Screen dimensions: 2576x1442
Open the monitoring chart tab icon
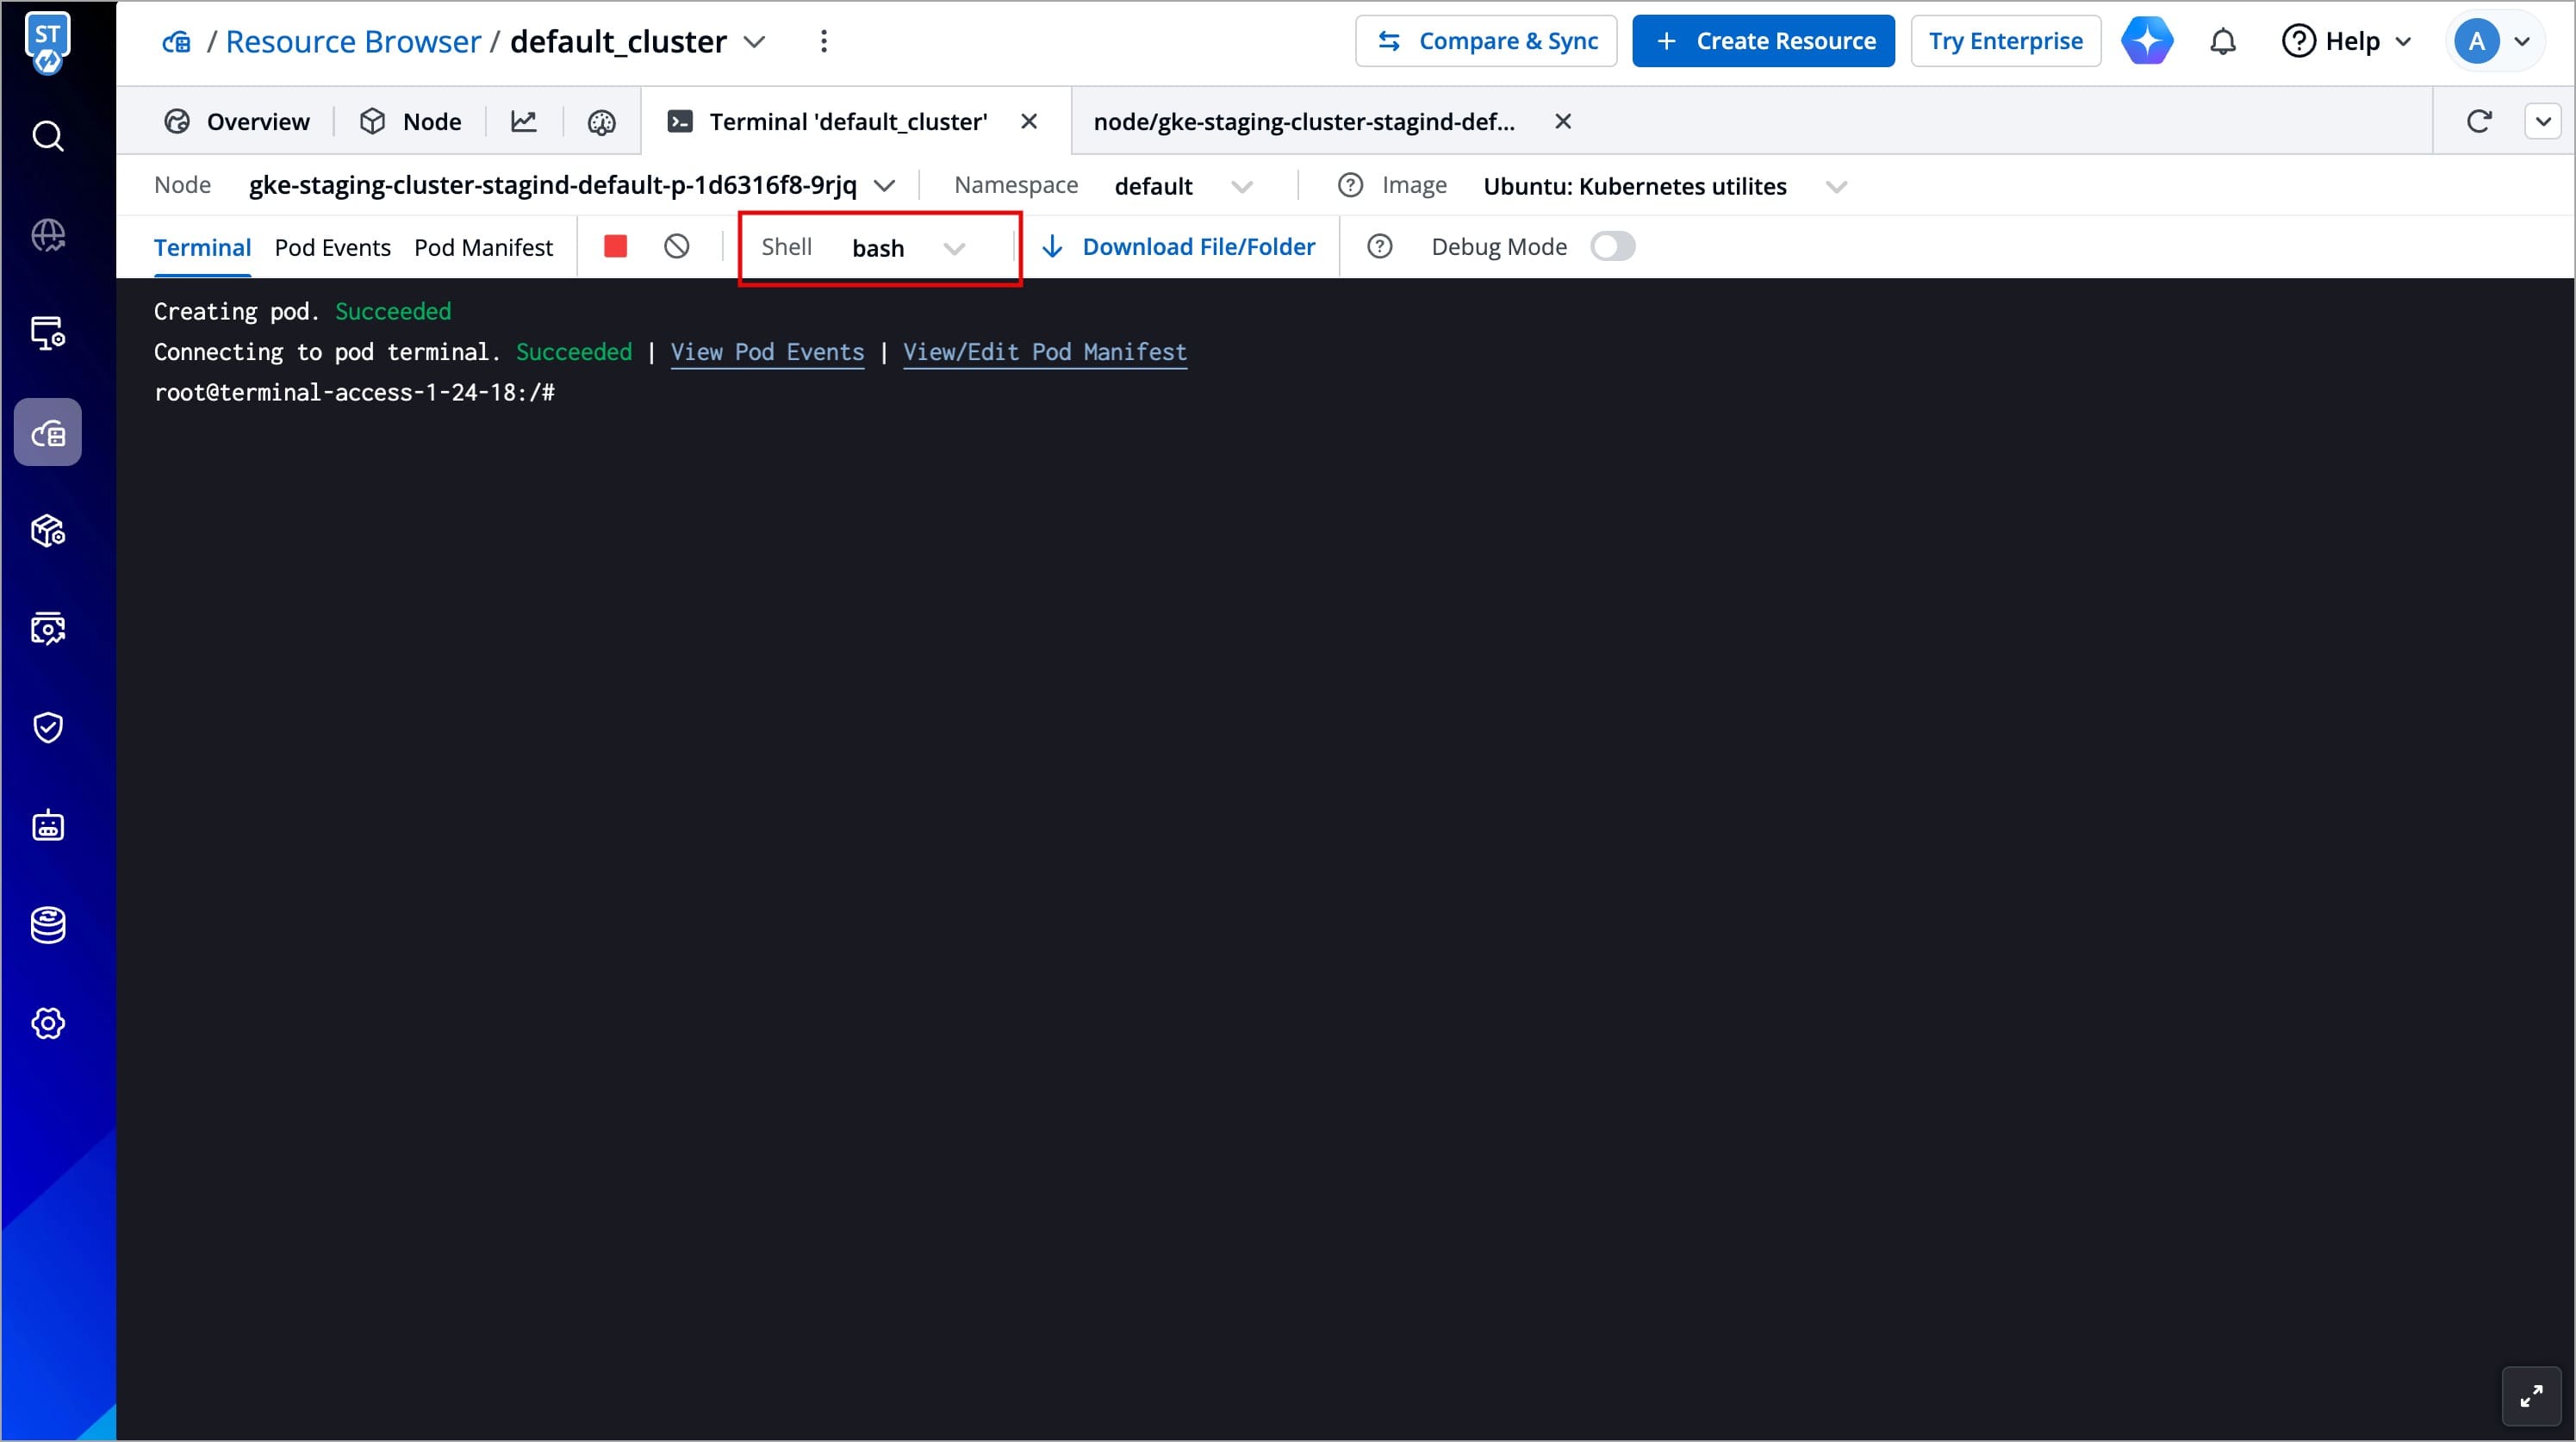tap(524, 121)
